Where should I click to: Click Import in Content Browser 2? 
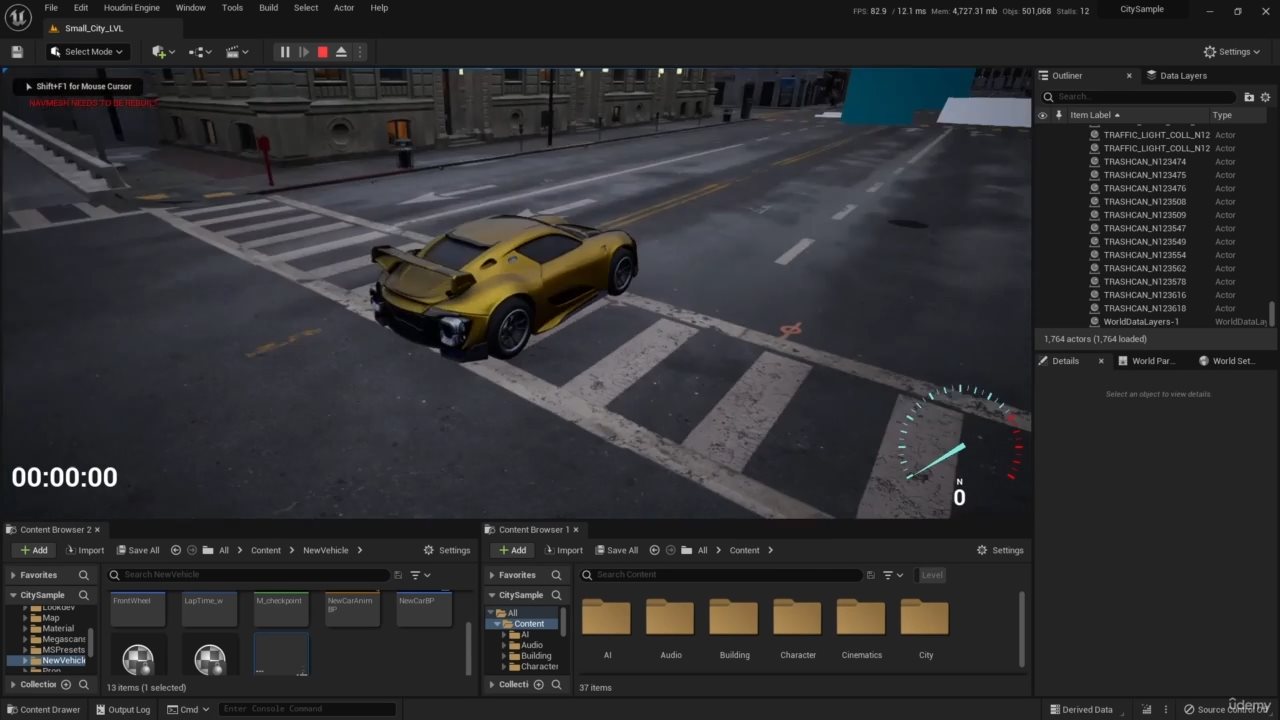[85, 550]
